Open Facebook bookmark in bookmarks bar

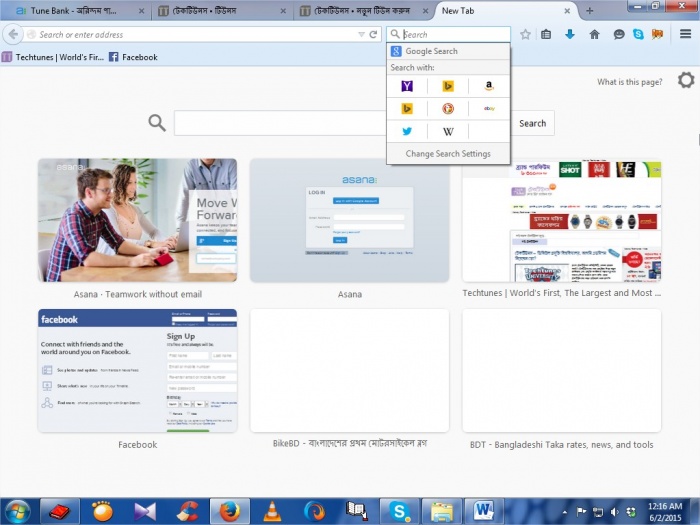(133, 57)
